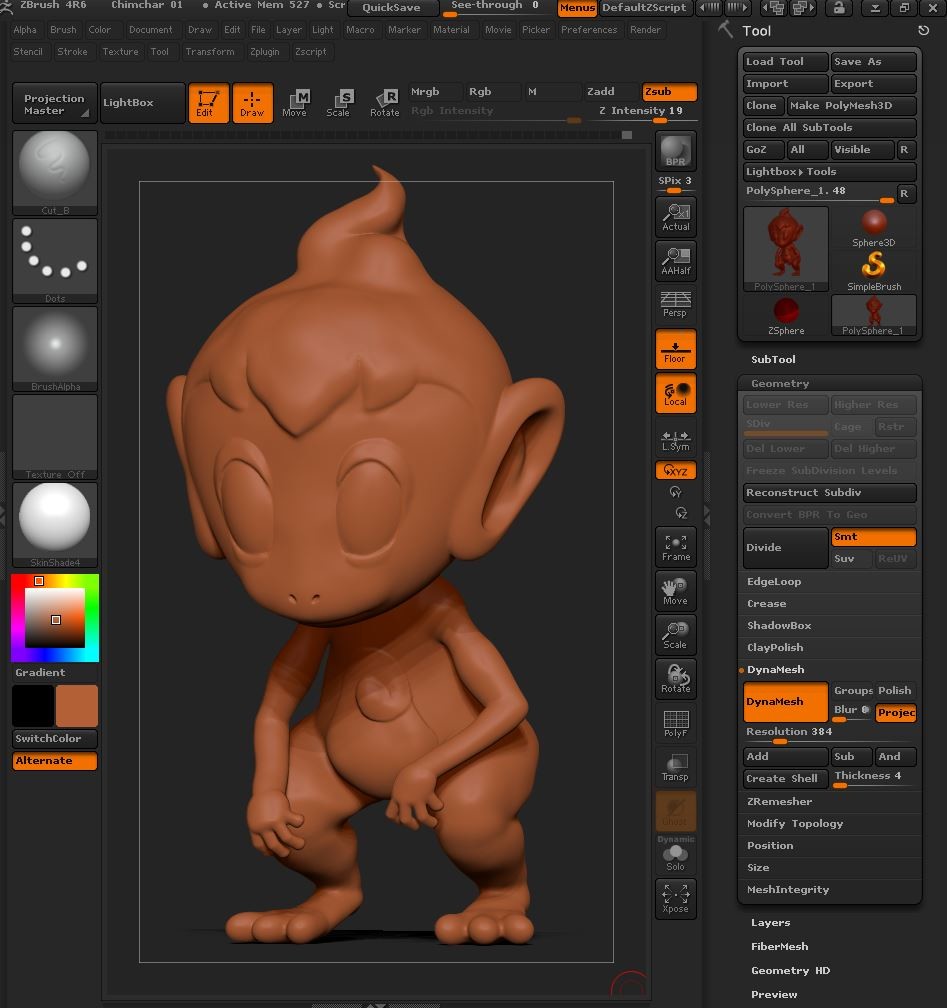Select the Move gyro icon on right shelf

click(x=675, y=591)
